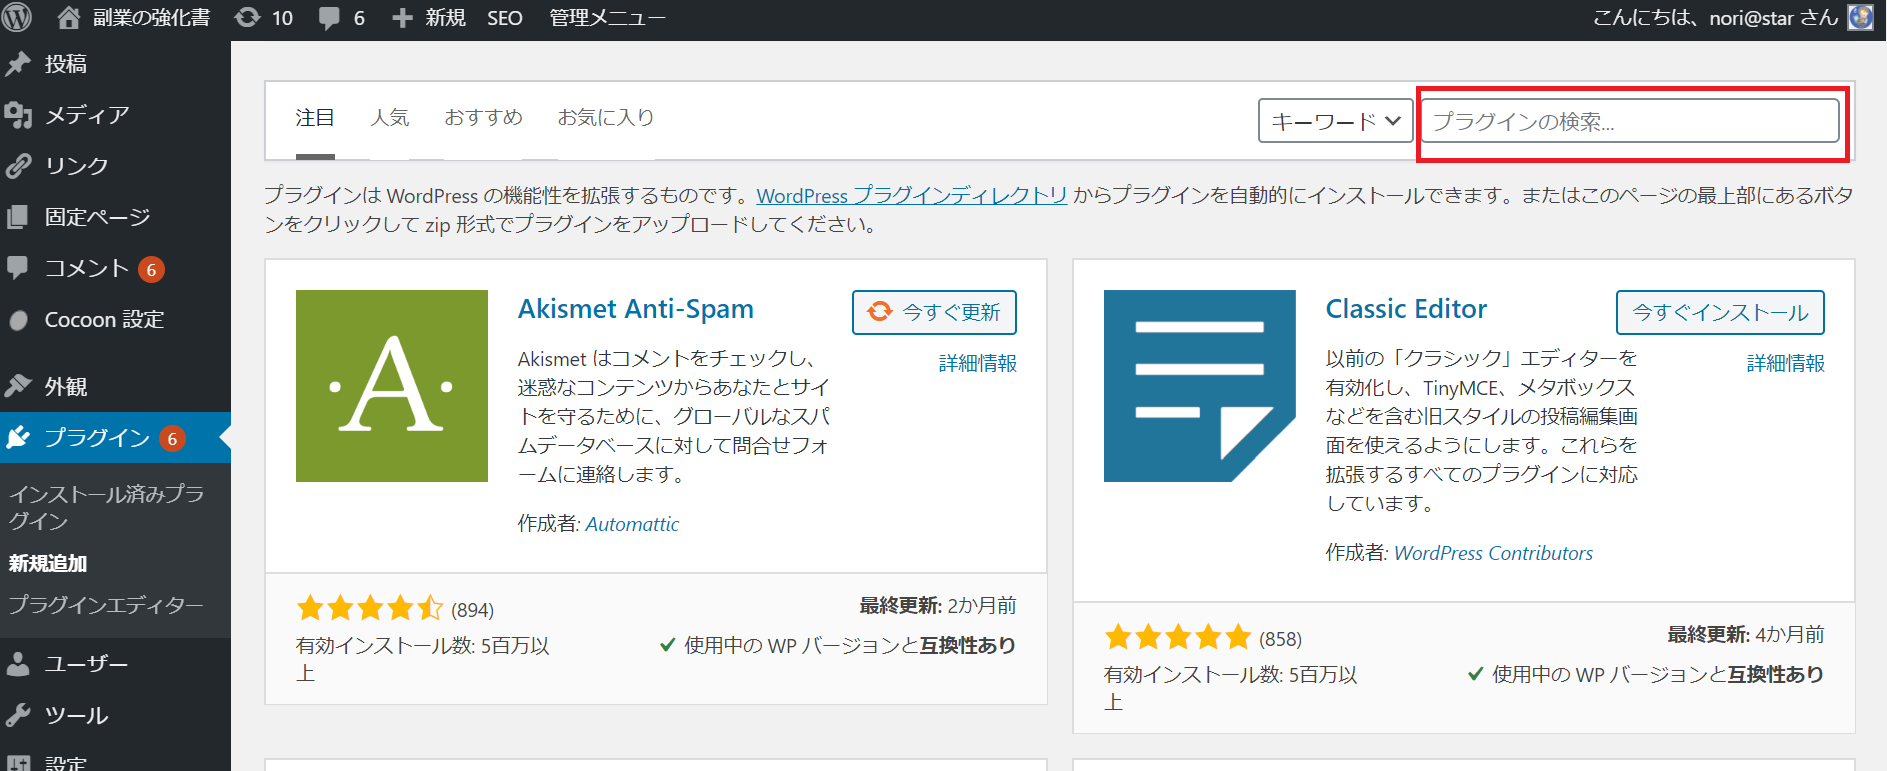This screenshot has width=1887, height=771.
Task: Open the SEO menu in admin bar
Action: [505, 18]
